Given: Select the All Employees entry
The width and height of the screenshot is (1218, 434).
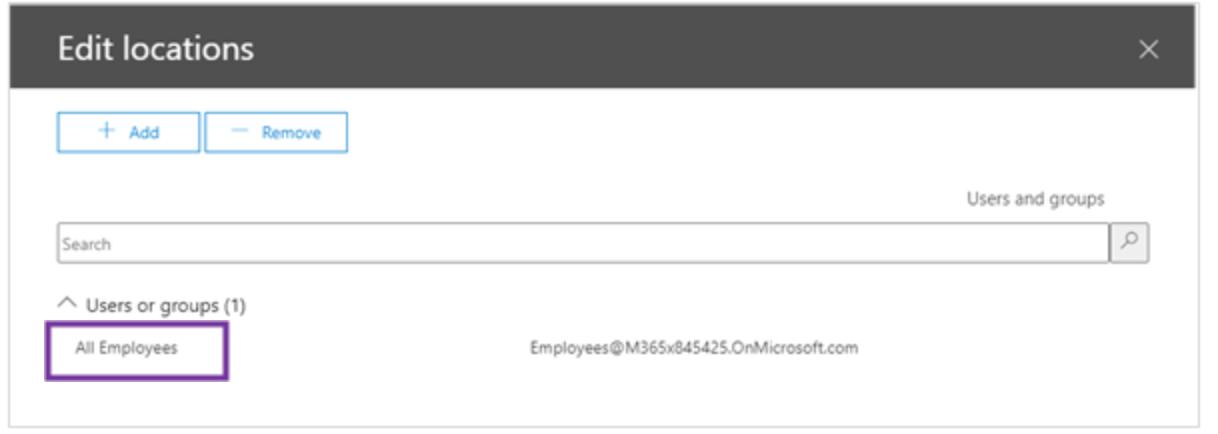Looking at the screenshot, I should [126, 348].
